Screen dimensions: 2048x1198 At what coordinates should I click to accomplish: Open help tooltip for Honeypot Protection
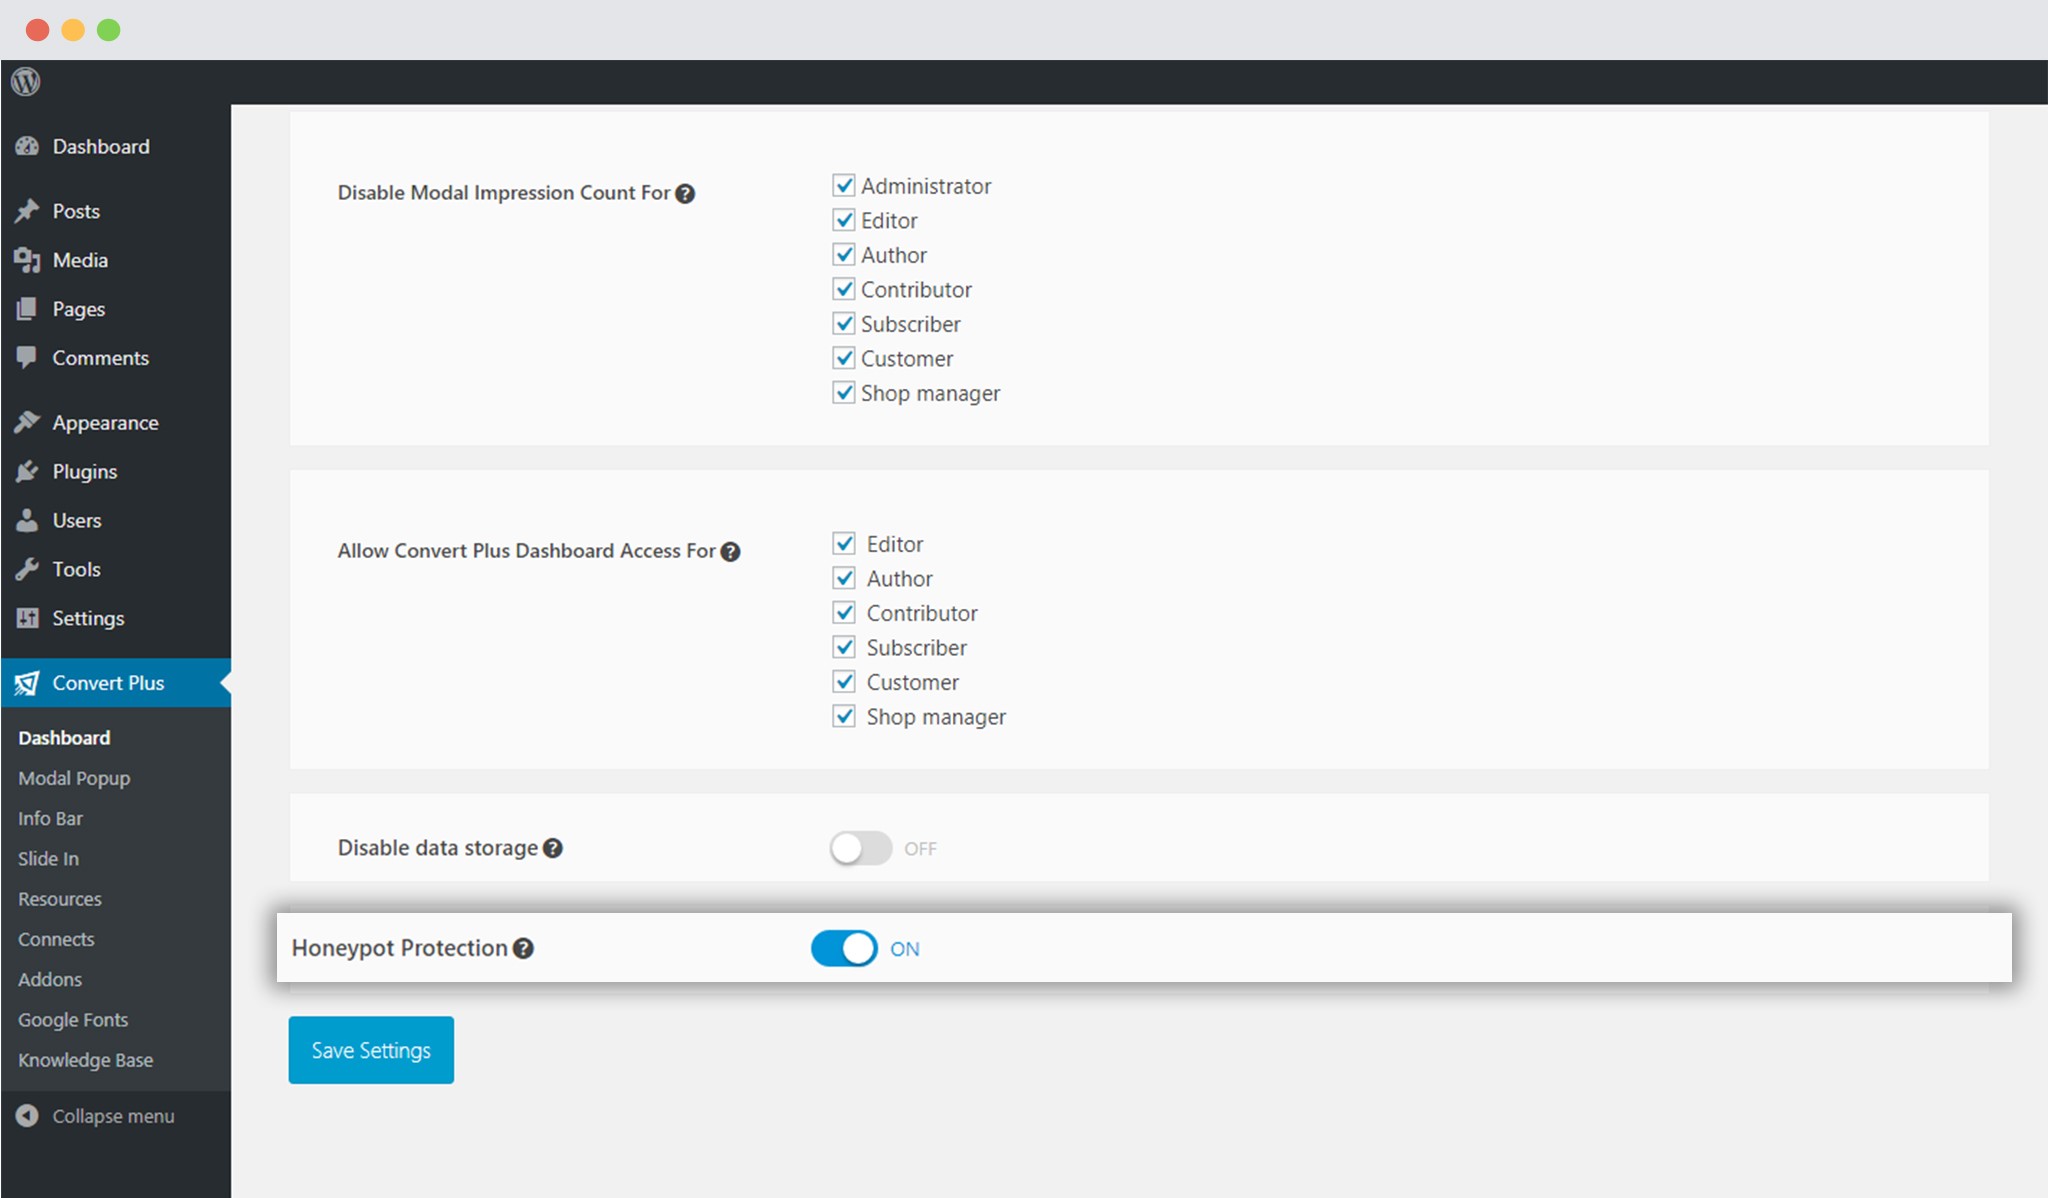point(523,948)
